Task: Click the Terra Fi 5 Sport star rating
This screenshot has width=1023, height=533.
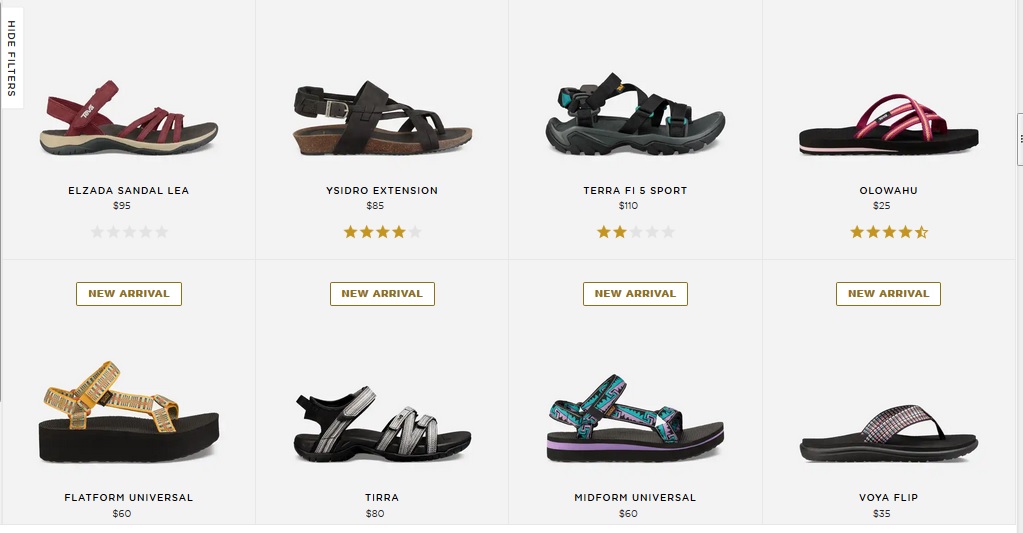Action: coord(635,232)
